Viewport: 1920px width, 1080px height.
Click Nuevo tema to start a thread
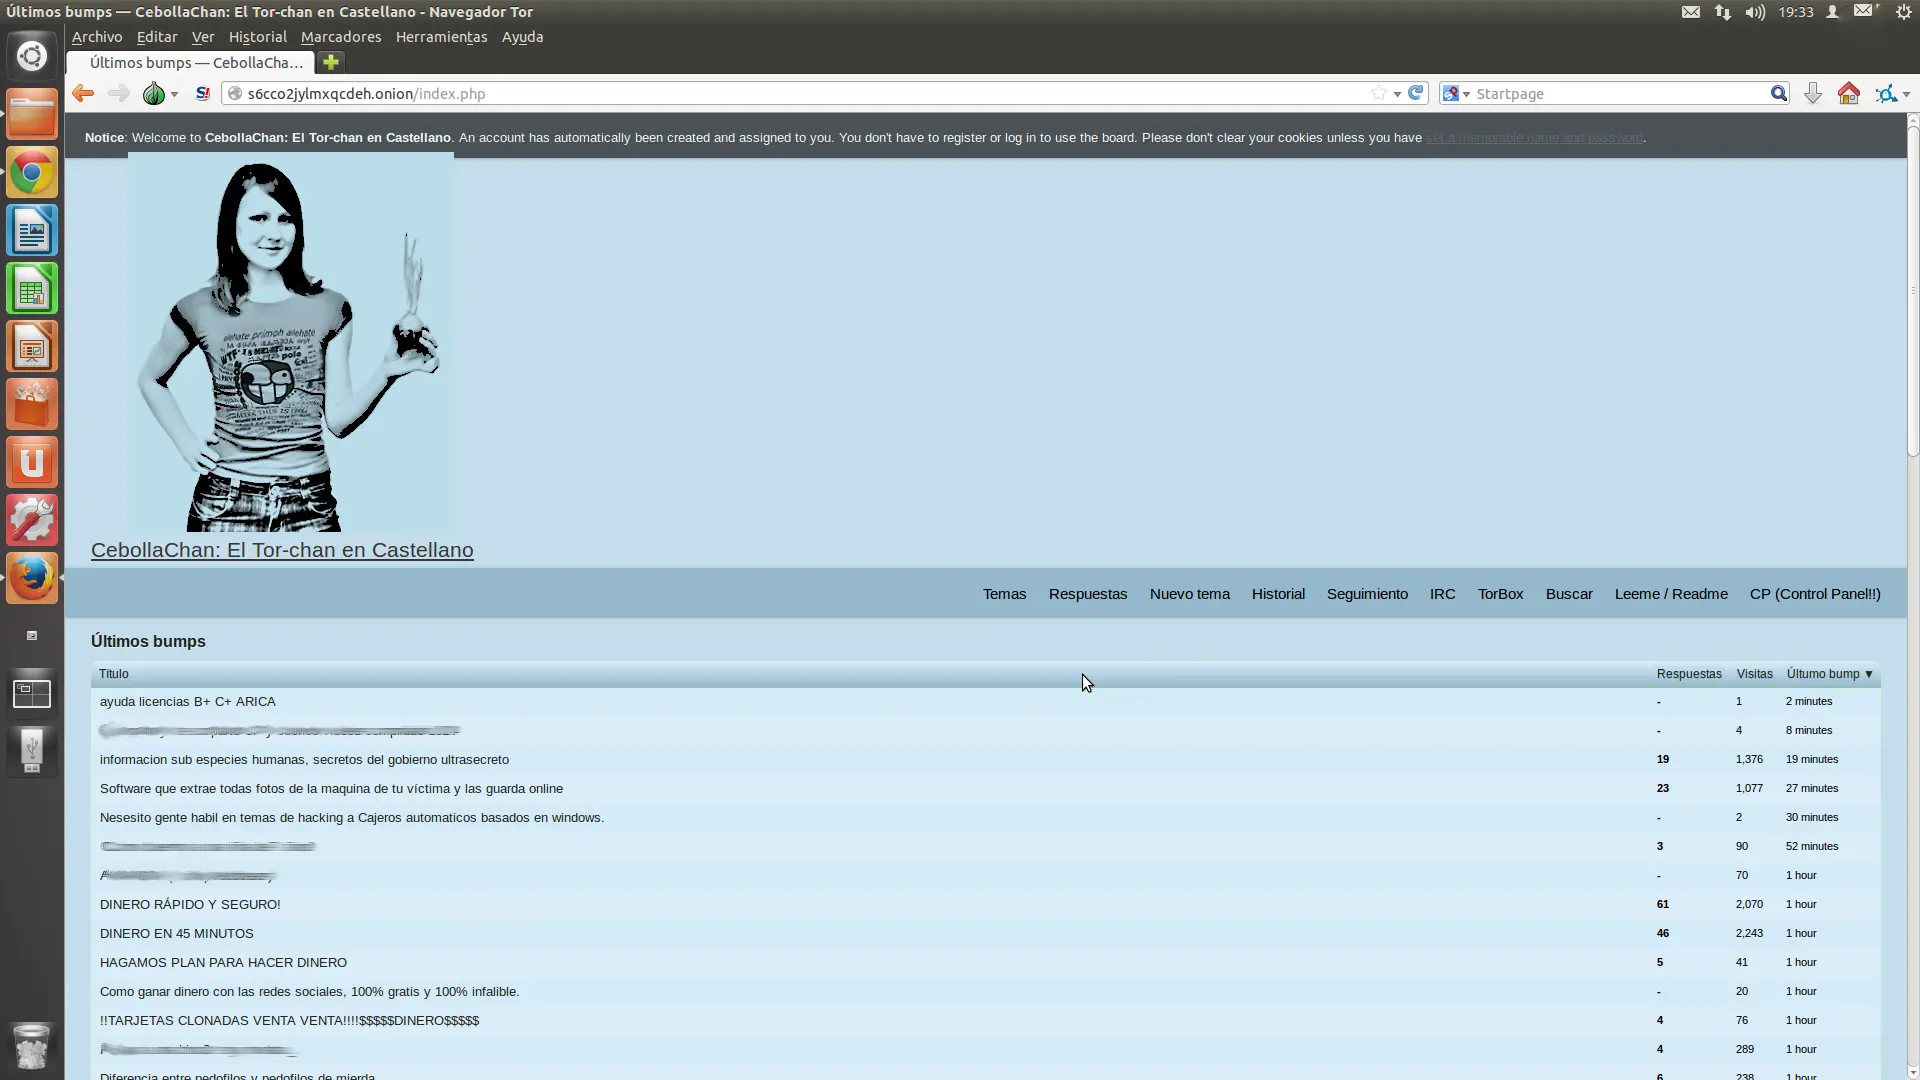[1190, 594]
